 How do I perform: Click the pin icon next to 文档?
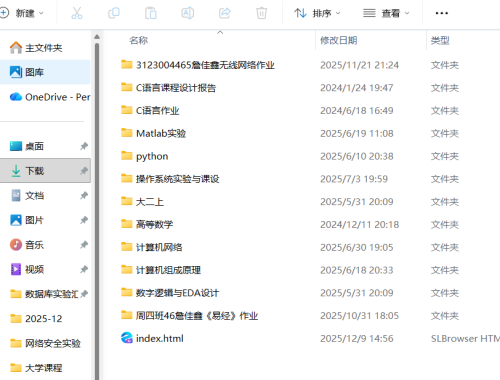tap(84, 195)
